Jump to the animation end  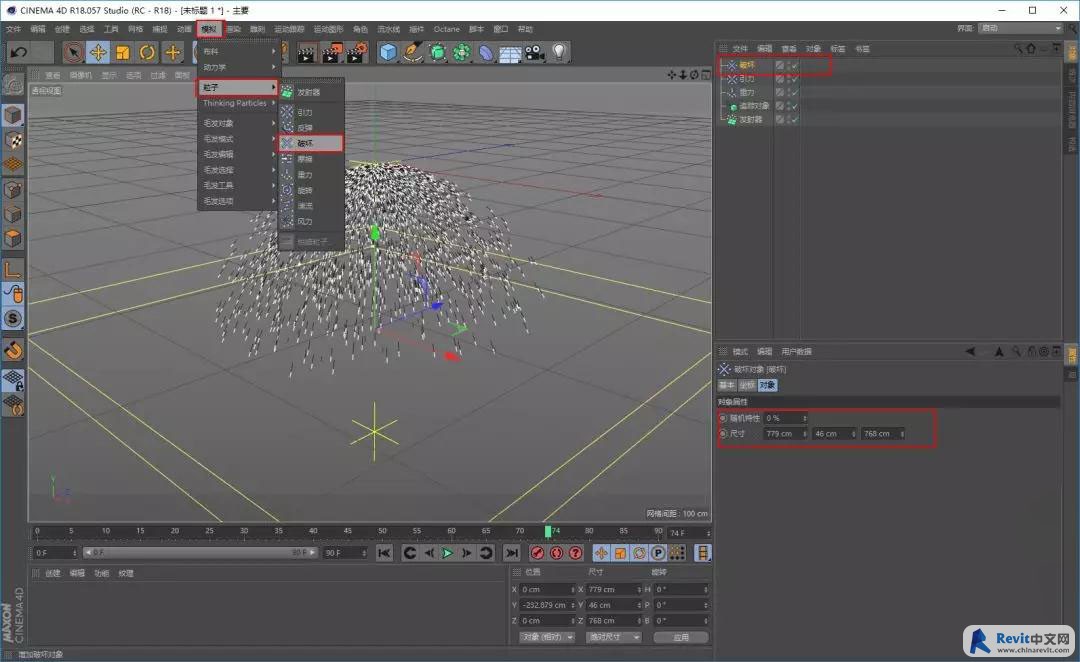coord(511,553)
